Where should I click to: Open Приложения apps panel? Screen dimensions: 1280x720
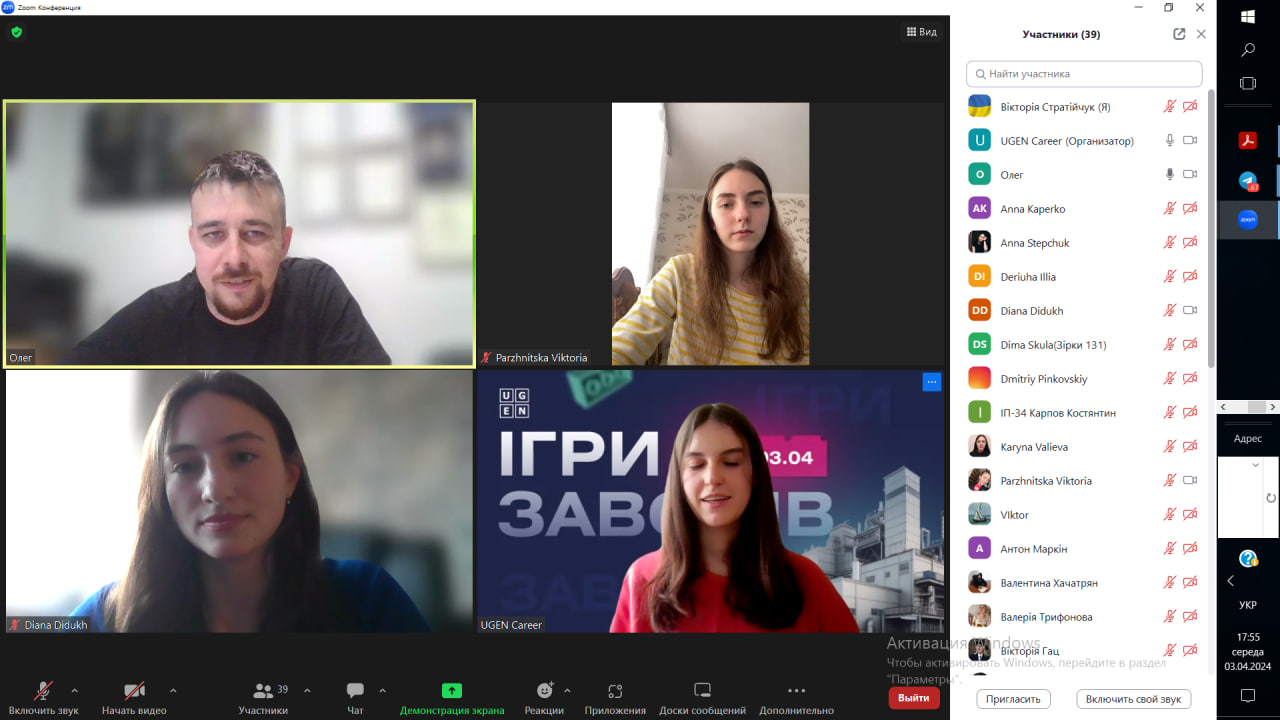615,697
